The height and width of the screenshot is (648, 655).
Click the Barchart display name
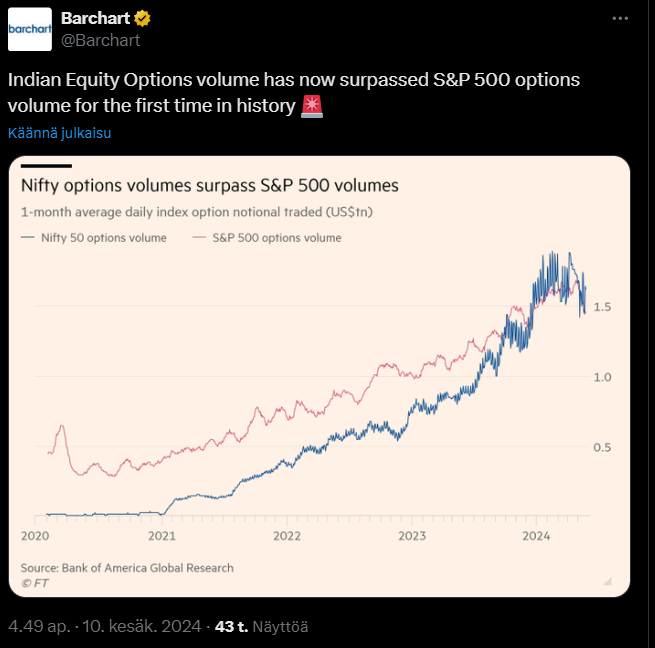[95, 19]
